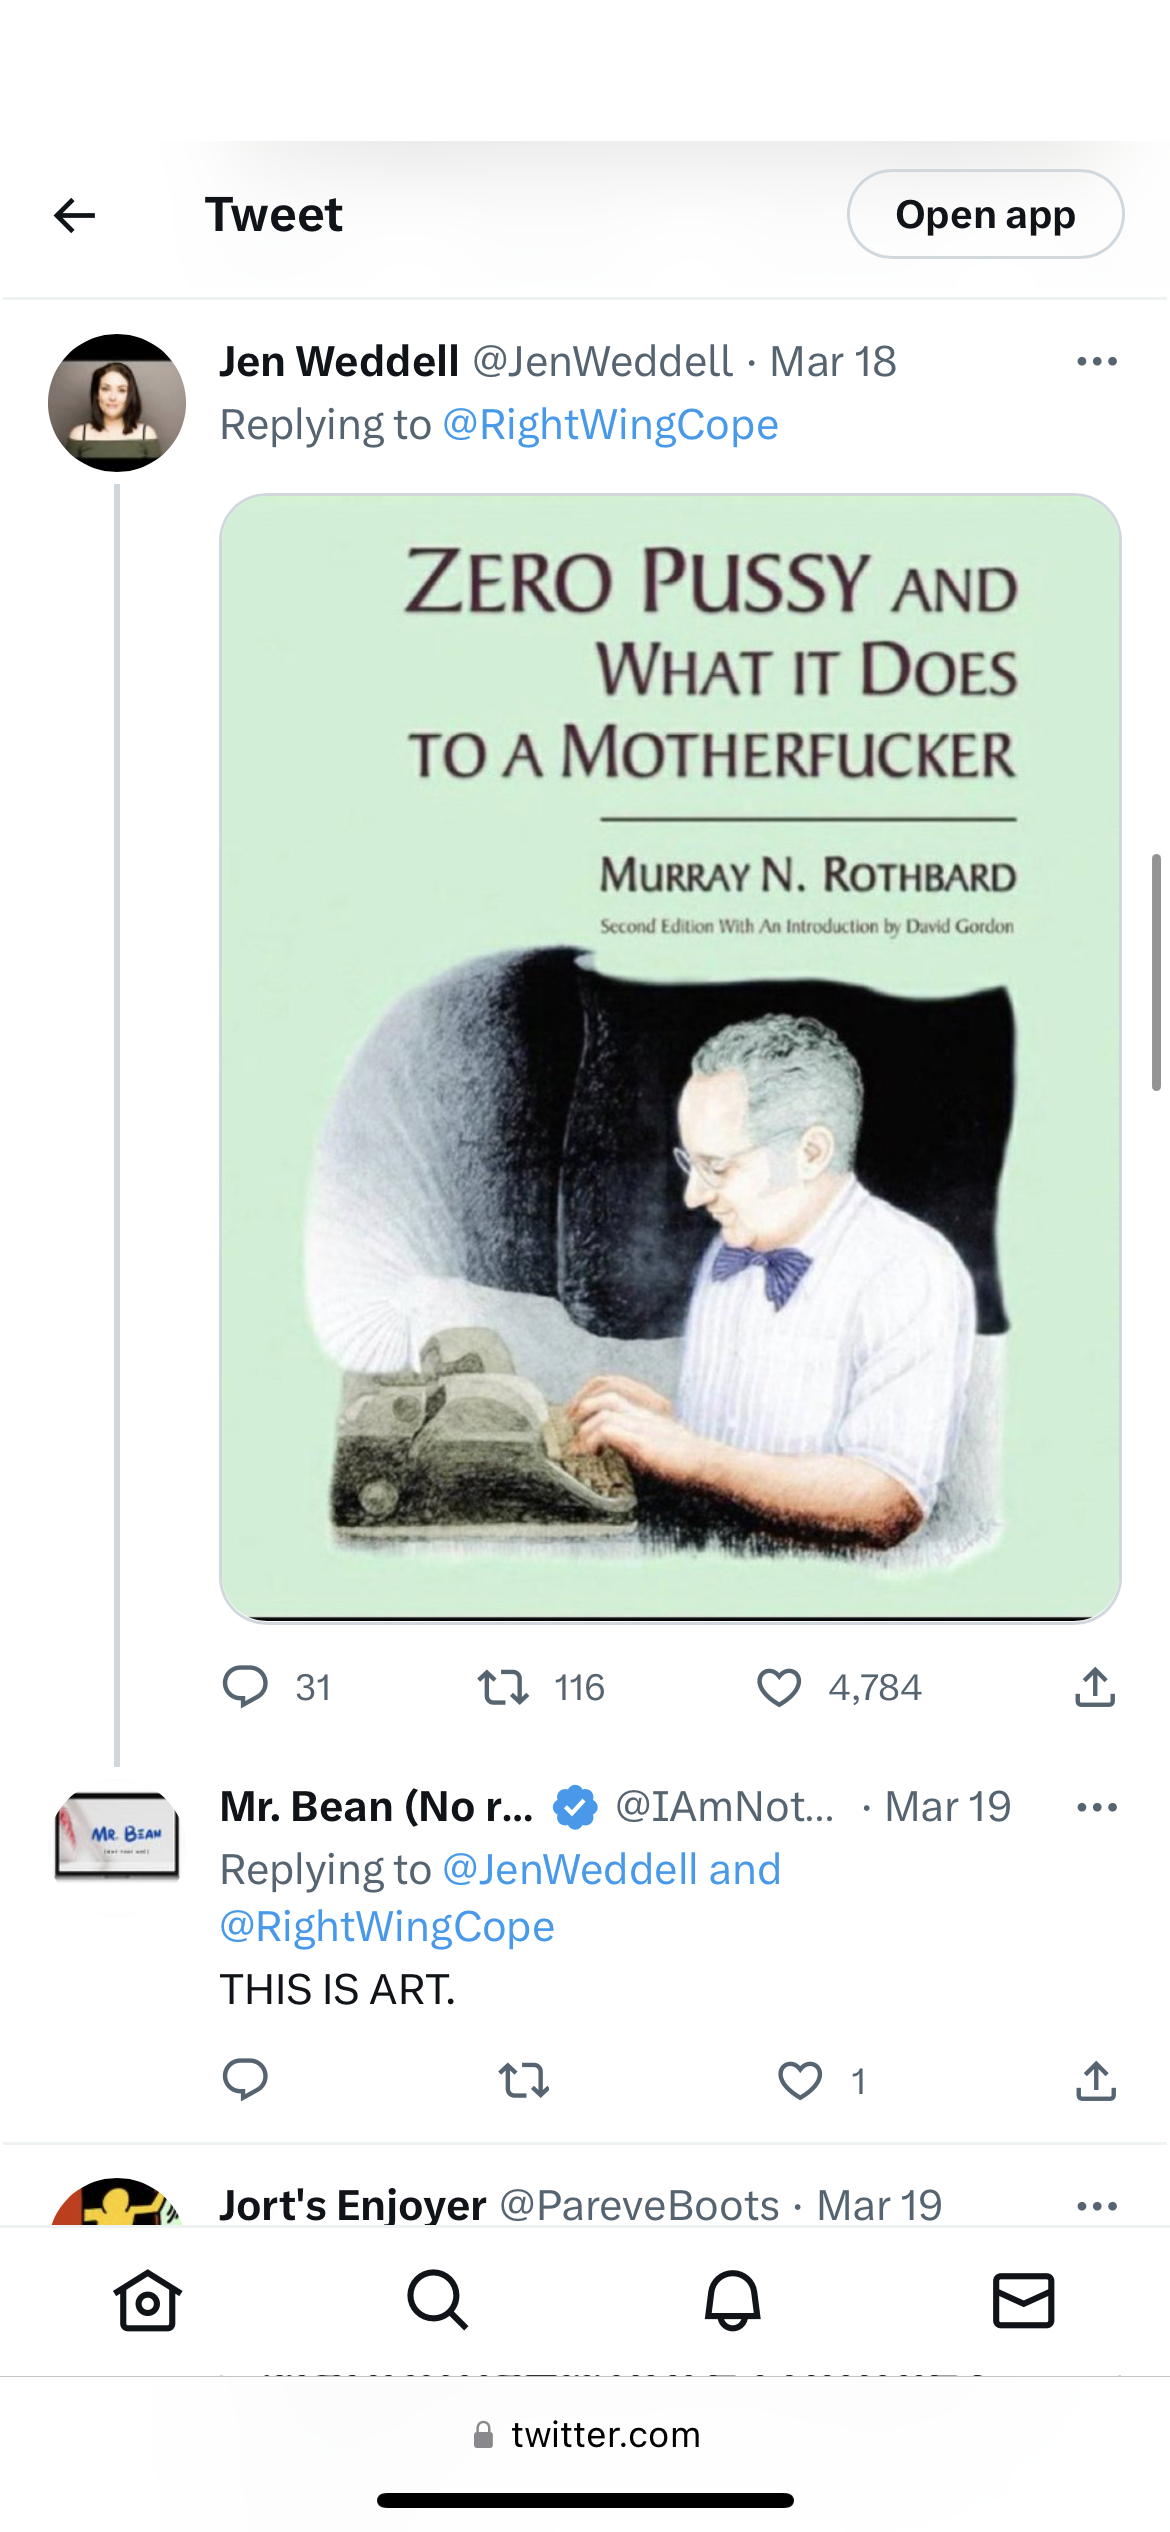Viewport: 1170px width, 2532px height.
Task: Switch to the Notifications bell tab
Action: click(732, 2300)
